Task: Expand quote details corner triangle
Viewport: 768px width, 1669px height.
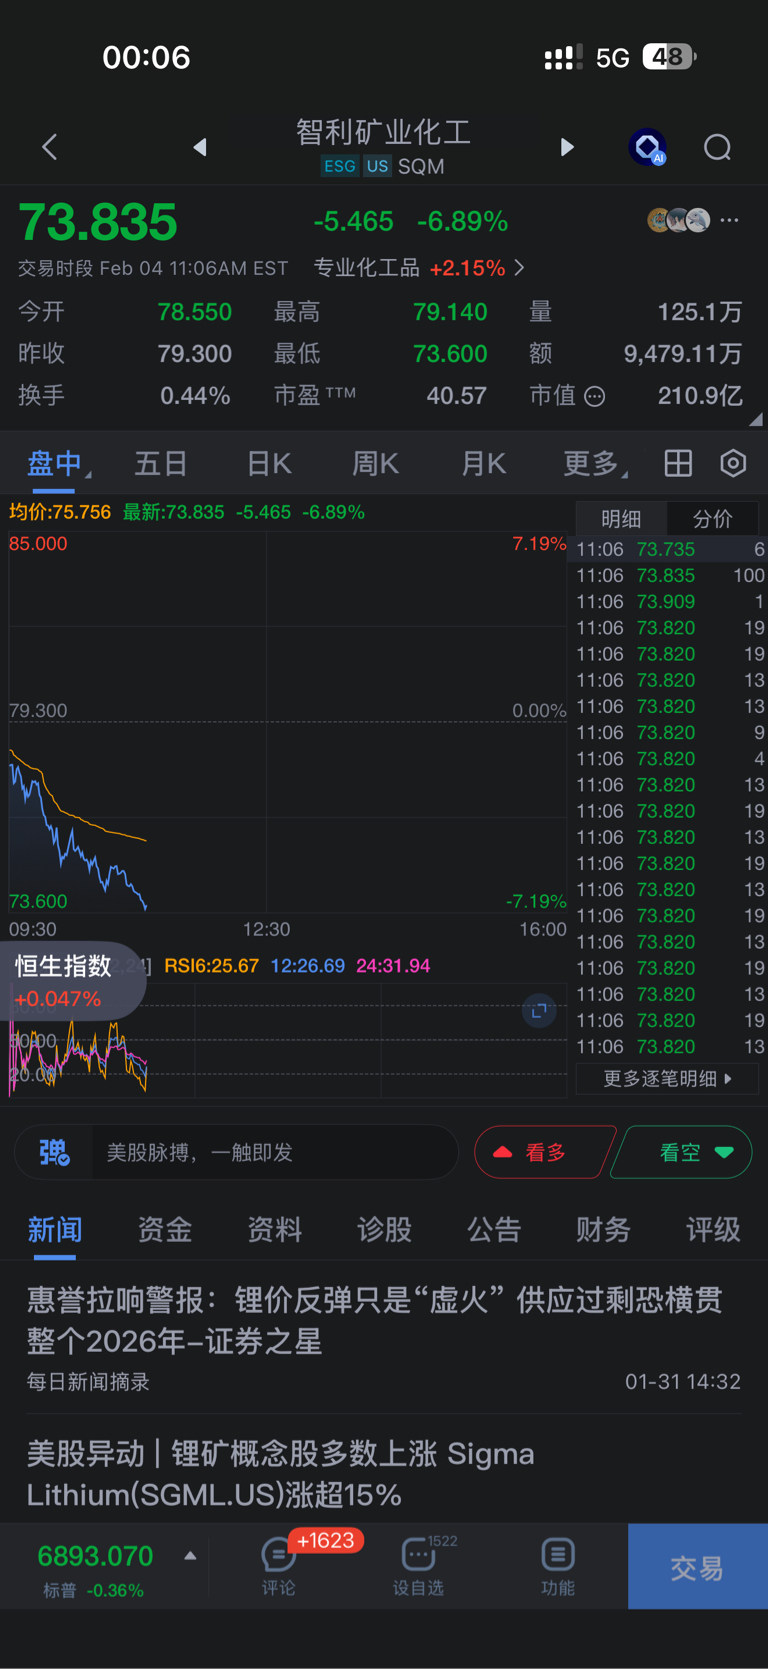Action: (x=756, y=419)
